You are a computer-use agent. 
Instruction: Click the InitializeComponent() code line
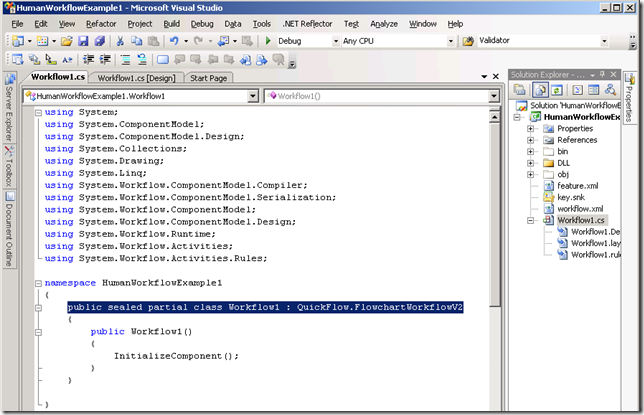[176, 356]
